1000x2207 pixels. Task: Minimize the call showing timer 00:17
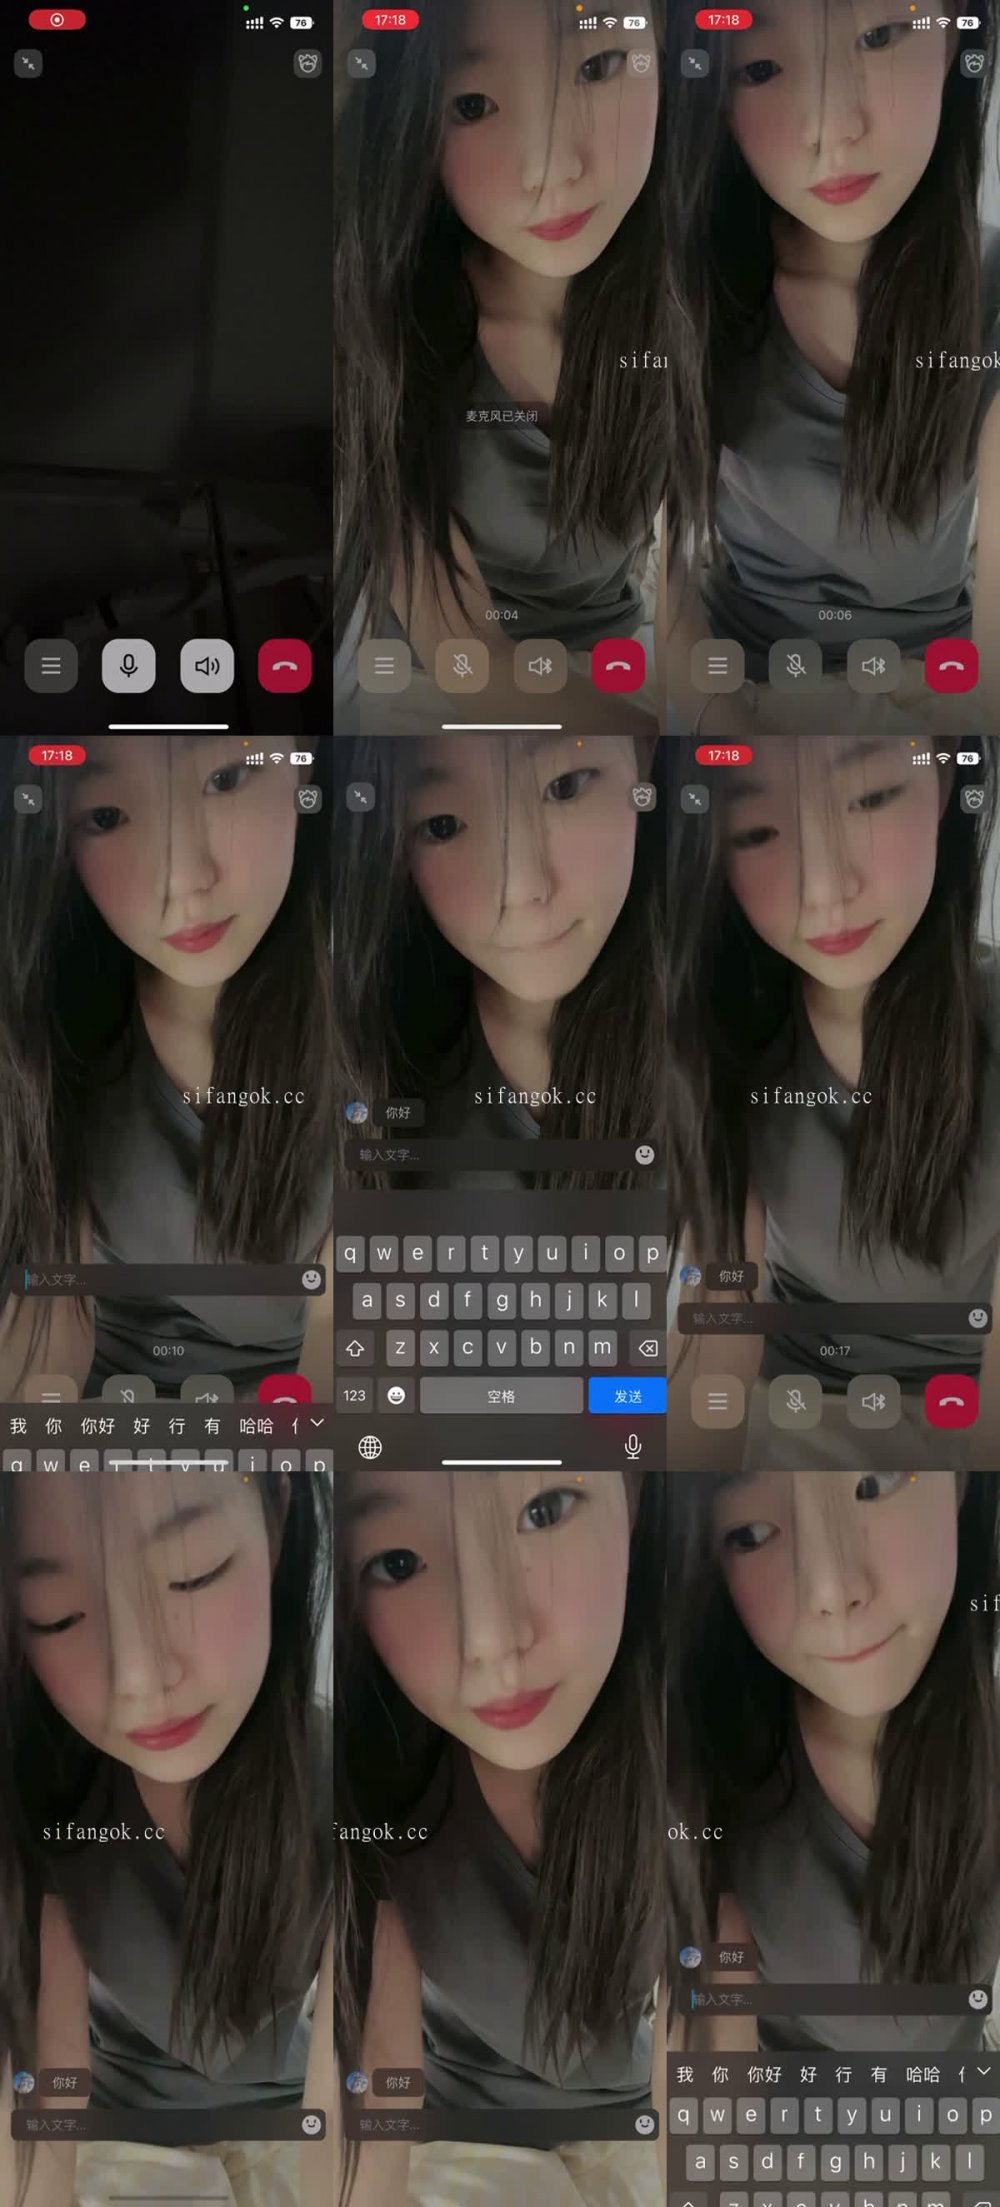[x=694, y=798]
